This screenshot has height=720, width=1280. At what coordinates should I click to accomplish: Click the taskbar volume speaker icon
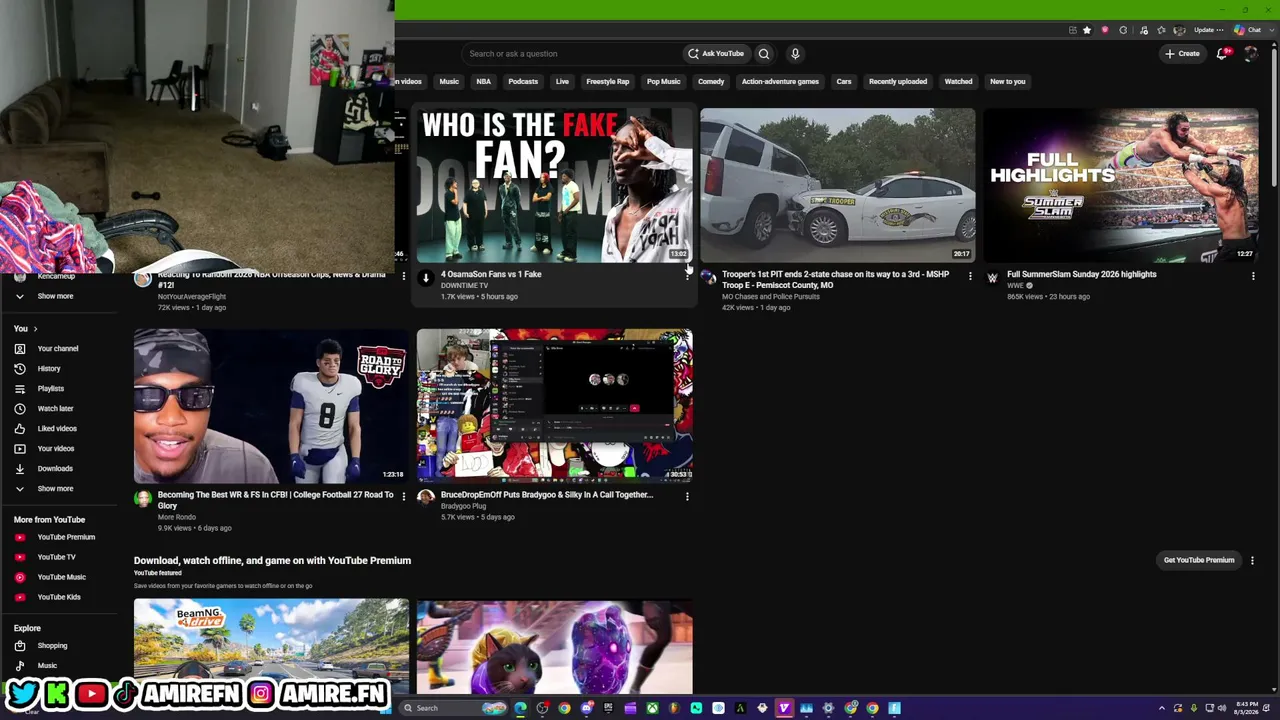tap(1221, 708)
